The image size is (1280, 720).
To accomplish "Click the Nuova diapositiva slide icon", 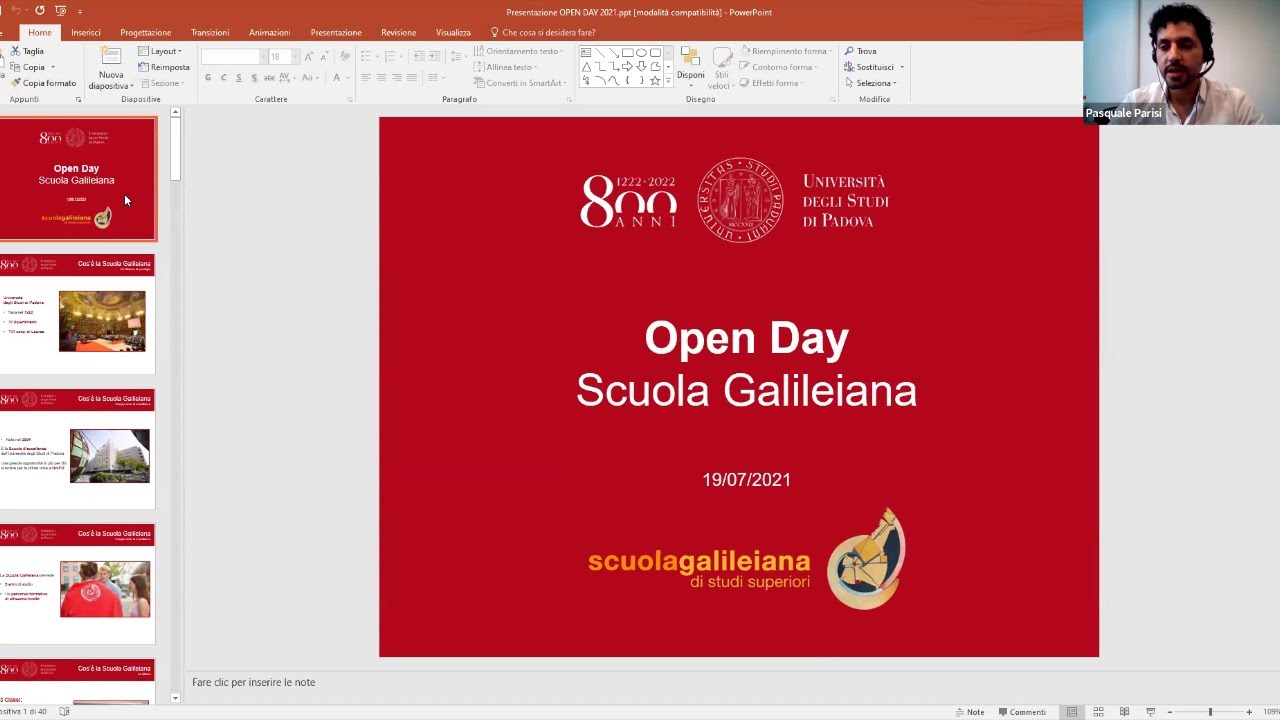I will point(111,57).
